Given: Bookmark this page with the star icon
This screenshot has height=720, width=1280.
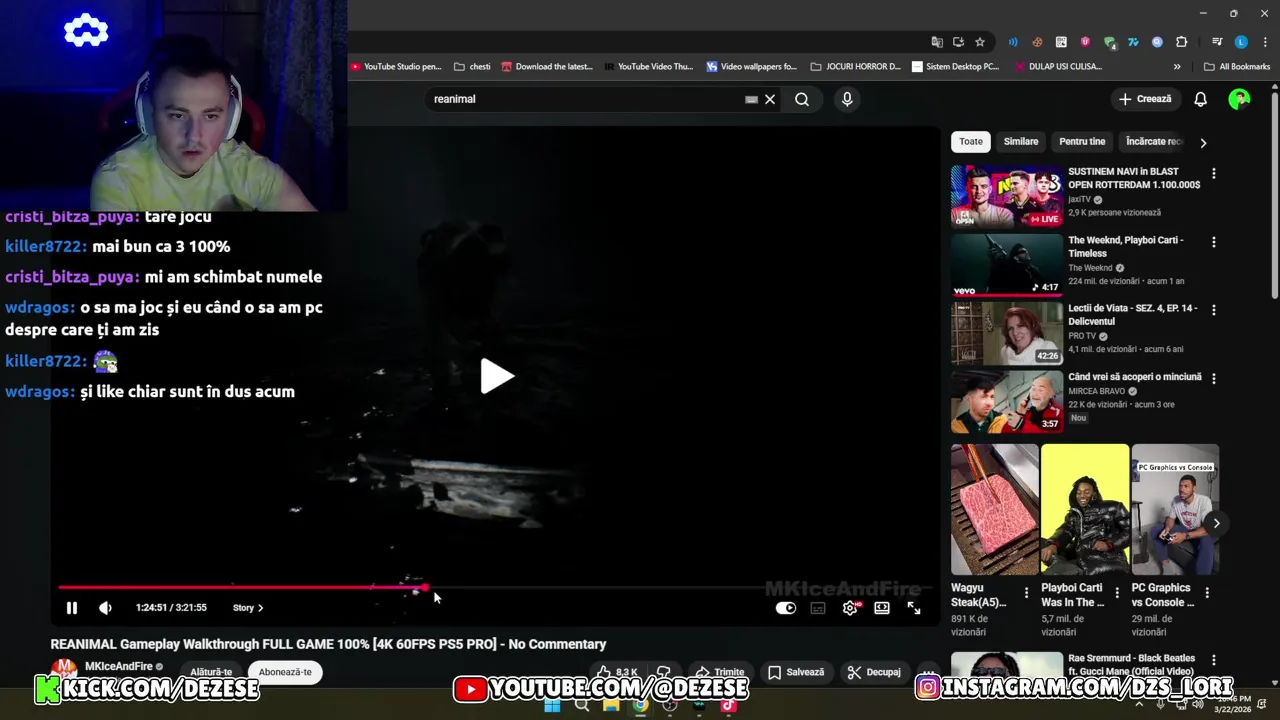Looking at the screenshot, I should [x=980, y=42].
